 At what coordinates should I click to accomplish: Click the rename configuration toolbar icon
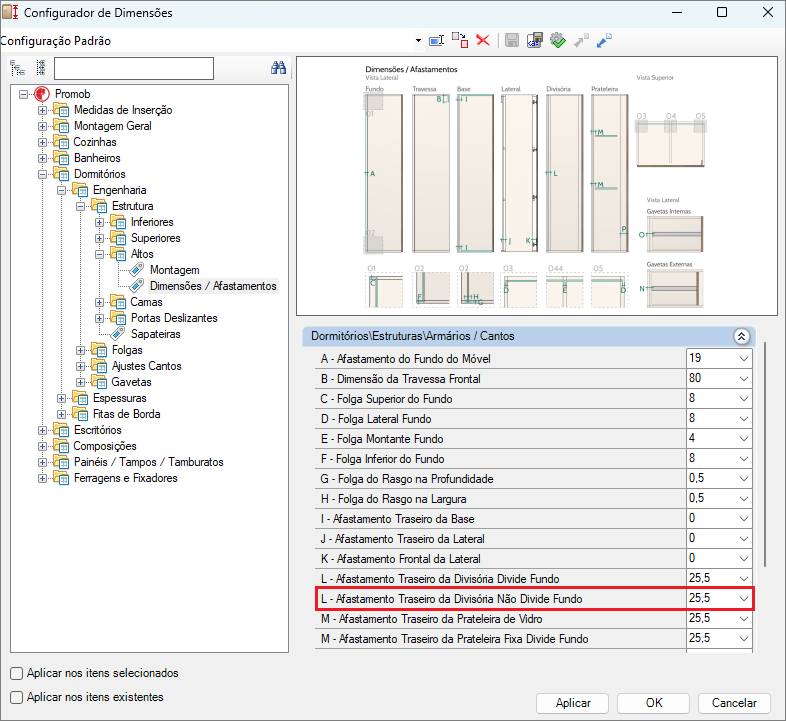click(x=436, y=40)
